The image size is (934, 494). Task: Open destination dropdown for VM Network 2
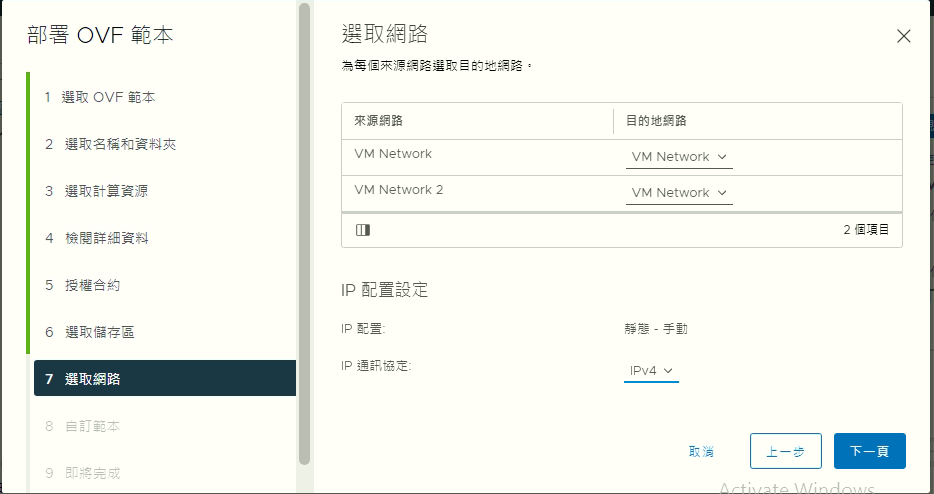tap(679, 193)
